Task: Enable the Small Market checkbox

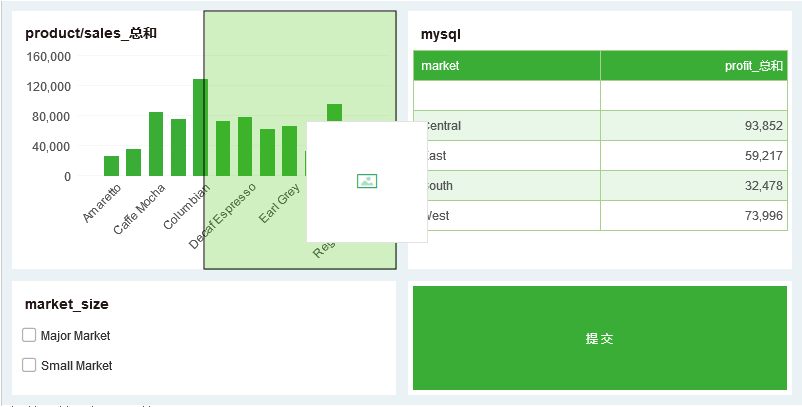Action: [x=30, y=366]
